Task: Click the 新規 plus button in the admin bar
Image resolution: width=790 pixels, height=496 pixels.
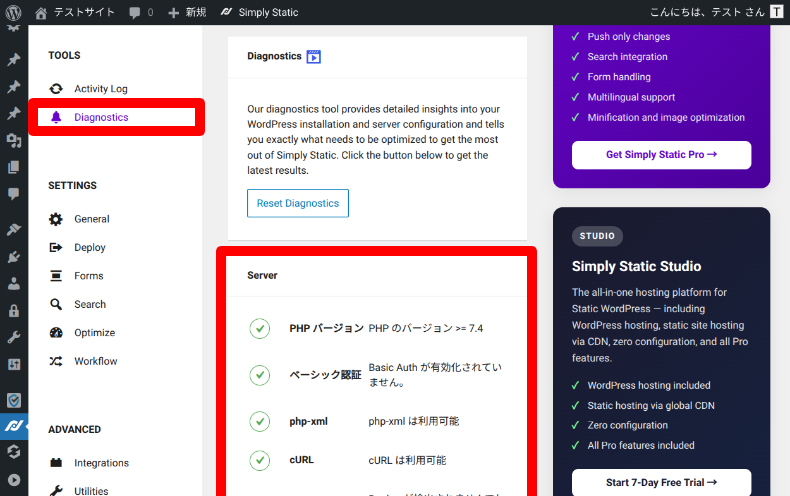Action: click(x=187, y=13)
